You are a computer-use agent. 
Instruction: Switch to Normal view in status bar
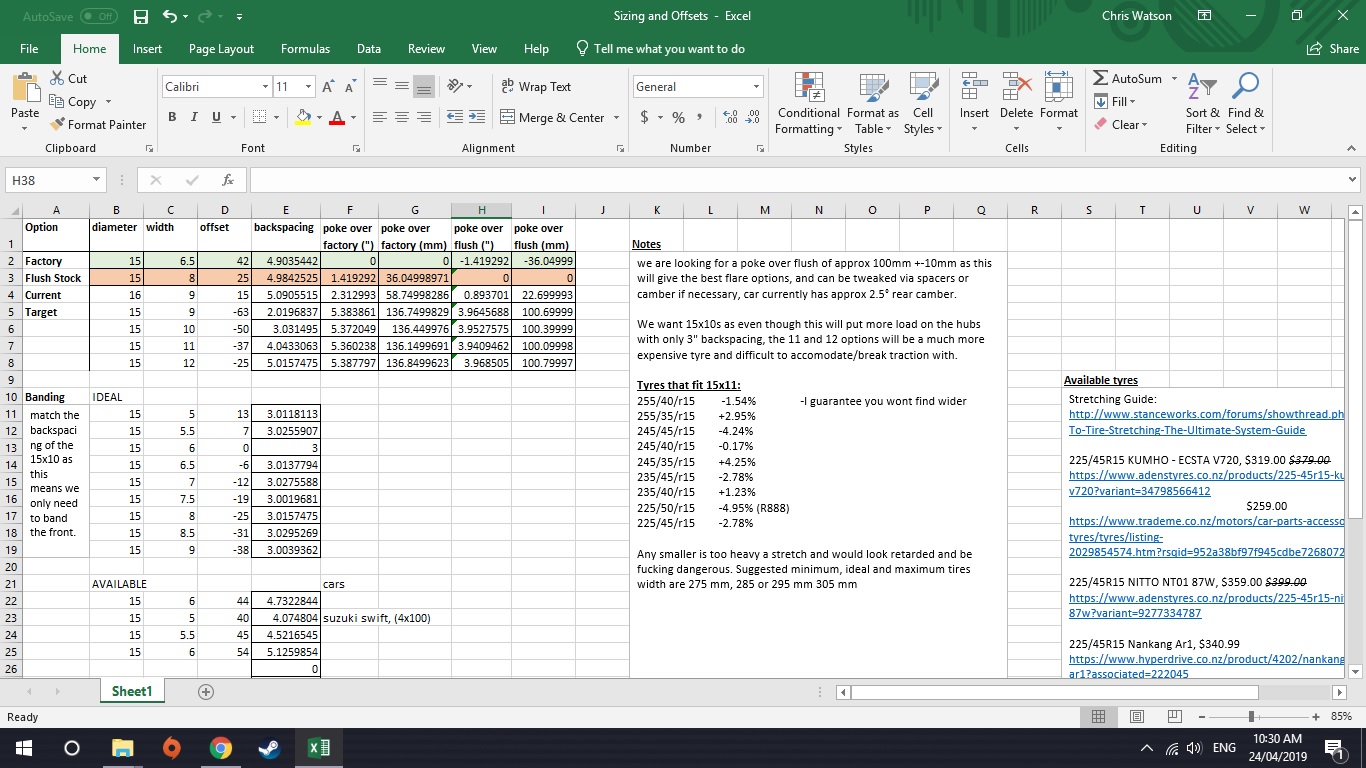tap(1099, 717)
